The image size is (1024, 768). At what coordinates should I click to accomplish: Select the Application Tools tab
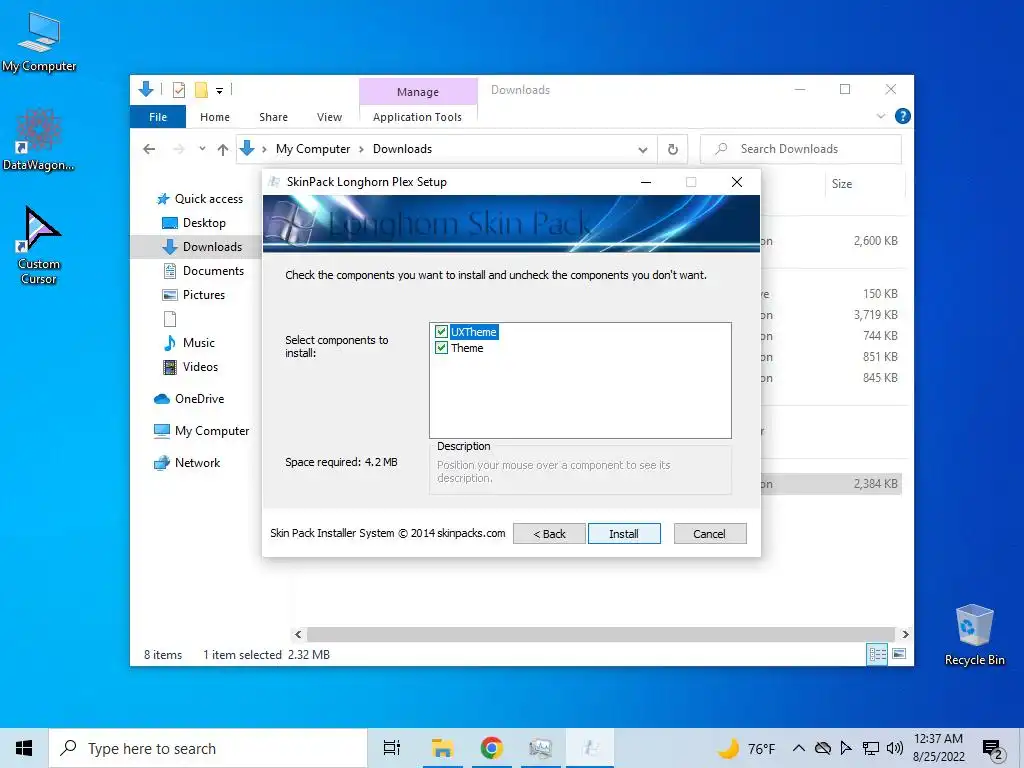[x=417, y=117]
